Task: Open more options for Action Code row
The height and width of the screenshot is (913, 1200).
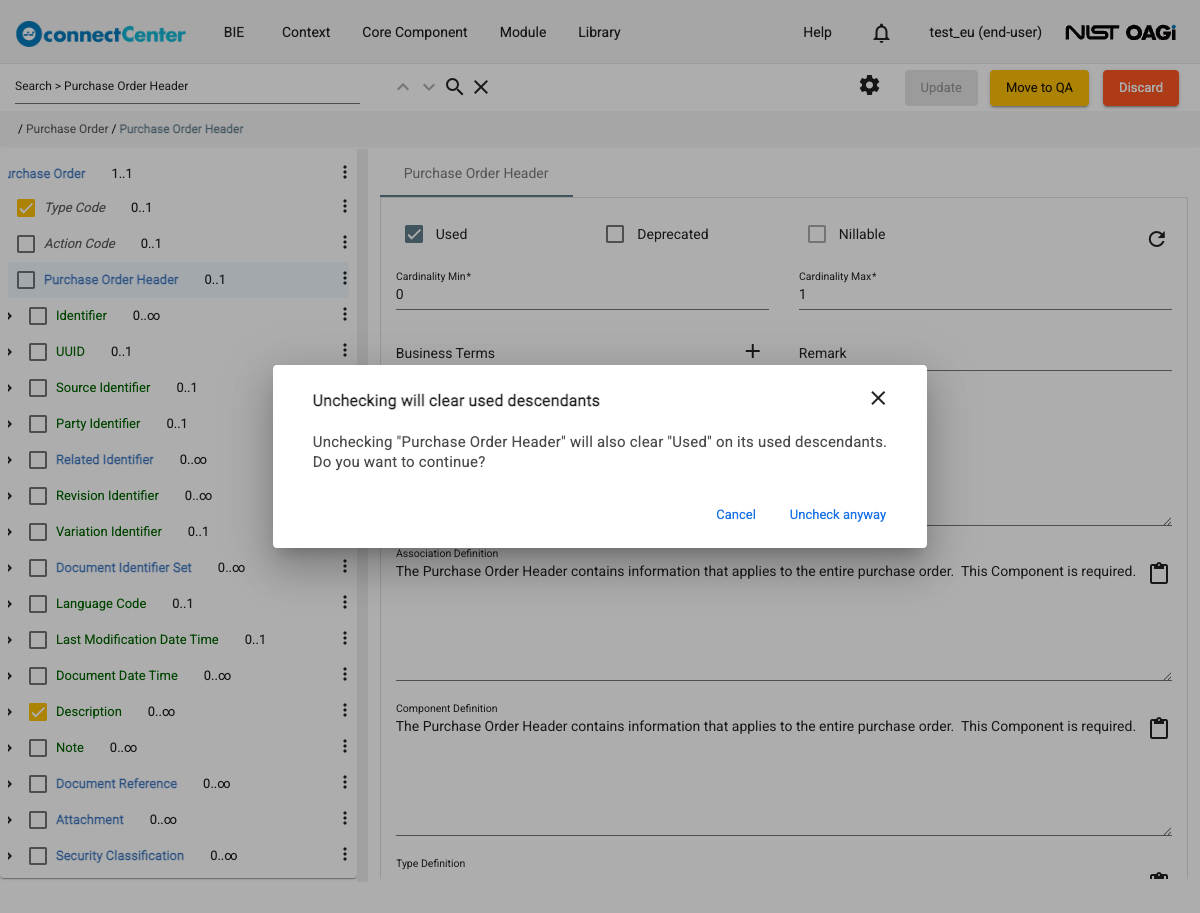Action: [345, 242]
